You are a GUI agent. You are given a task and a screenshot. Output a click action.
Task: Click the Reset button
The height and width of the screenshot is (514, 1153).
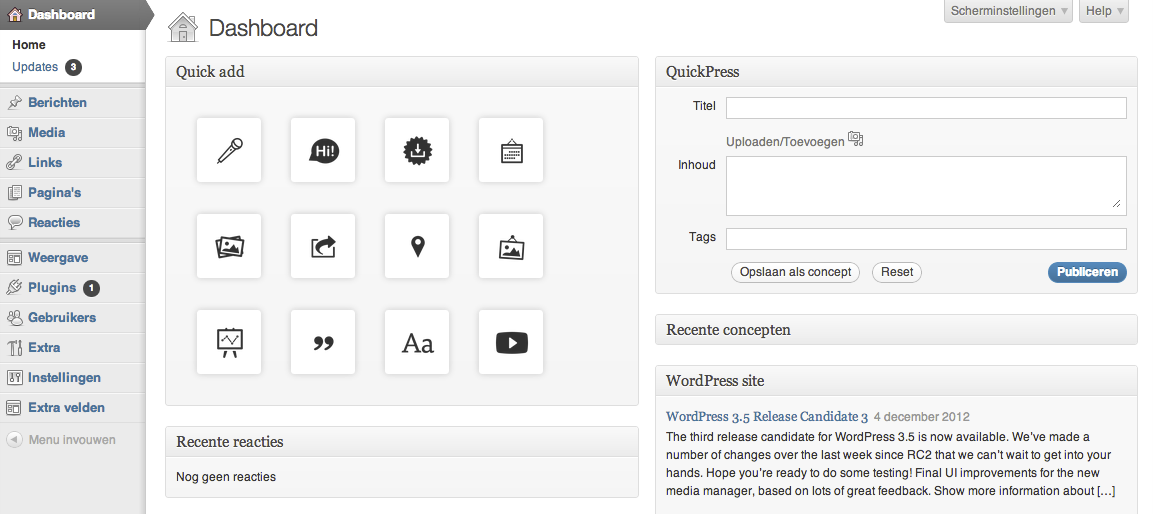click(x=896, y=272)
